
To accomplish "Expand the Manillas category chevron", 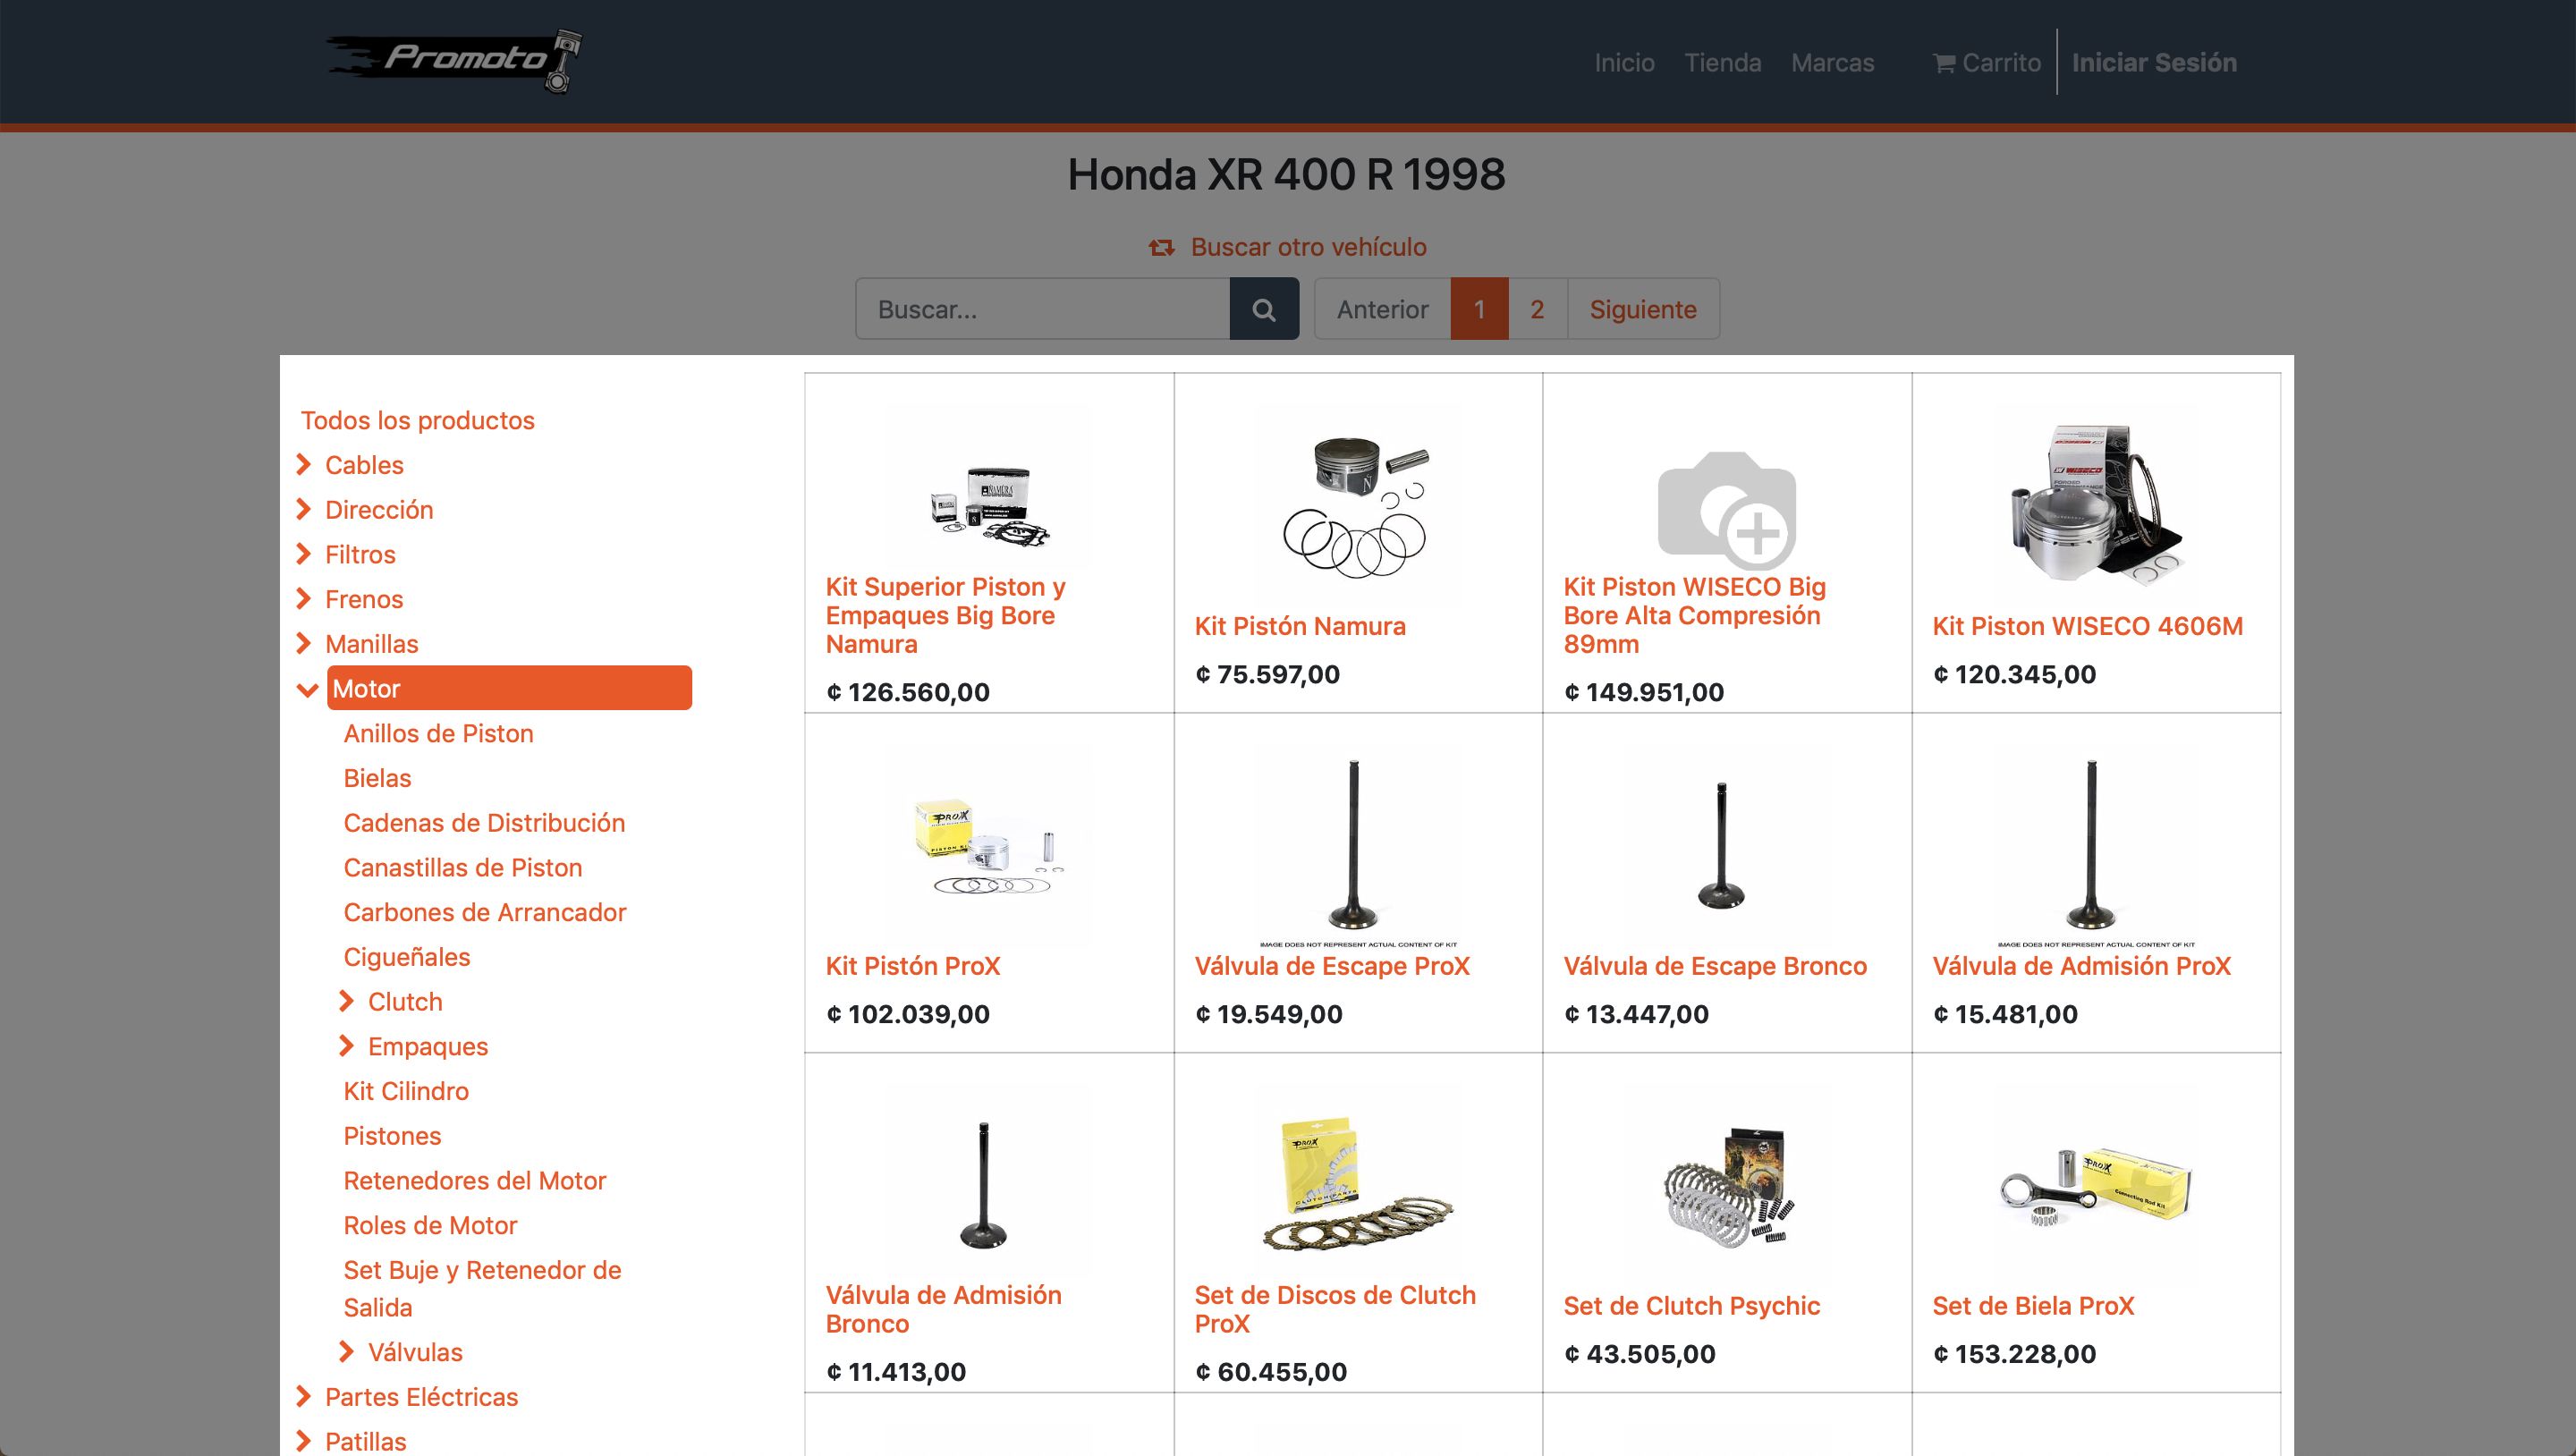I will point(304,644).
